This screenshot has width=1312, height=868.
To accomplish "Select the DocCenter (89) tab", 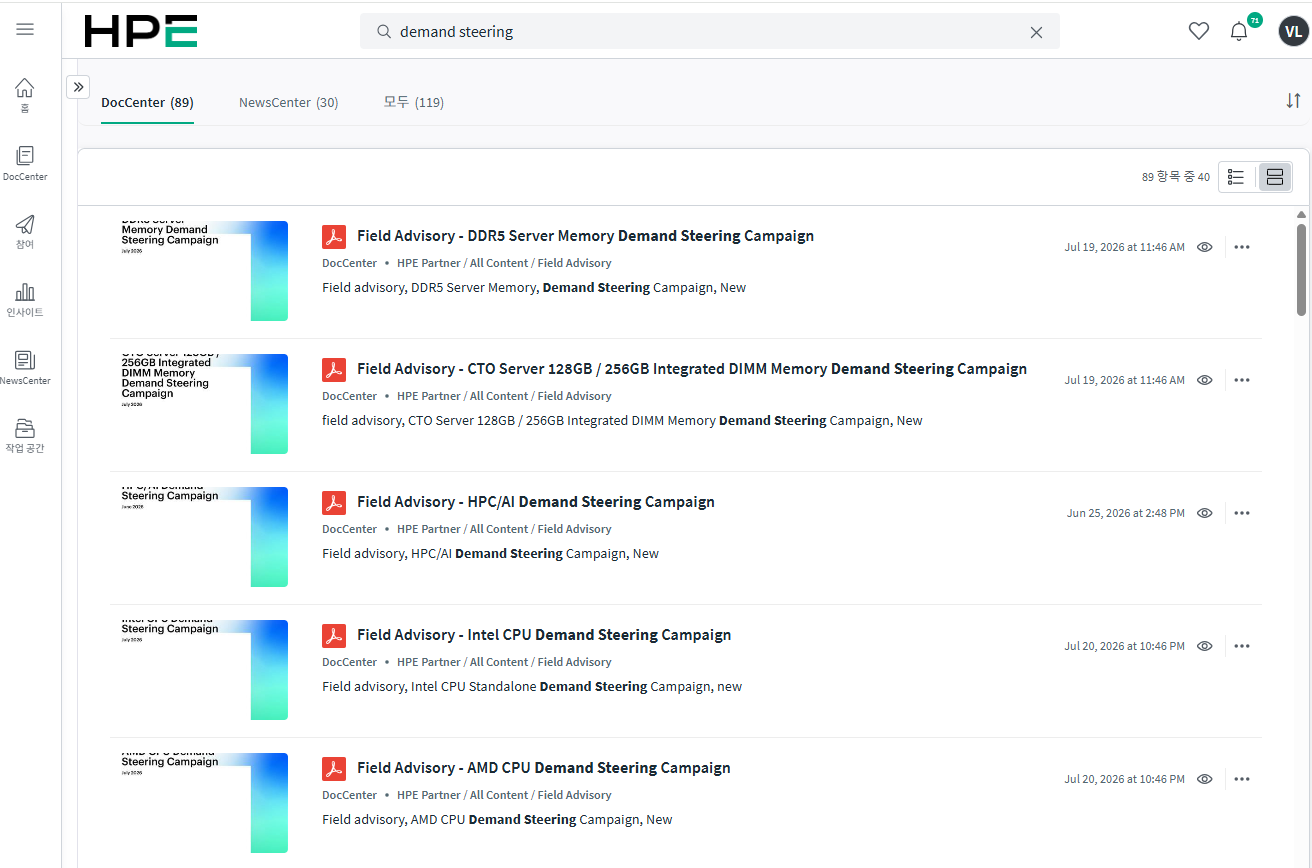I will pos(147,102).
